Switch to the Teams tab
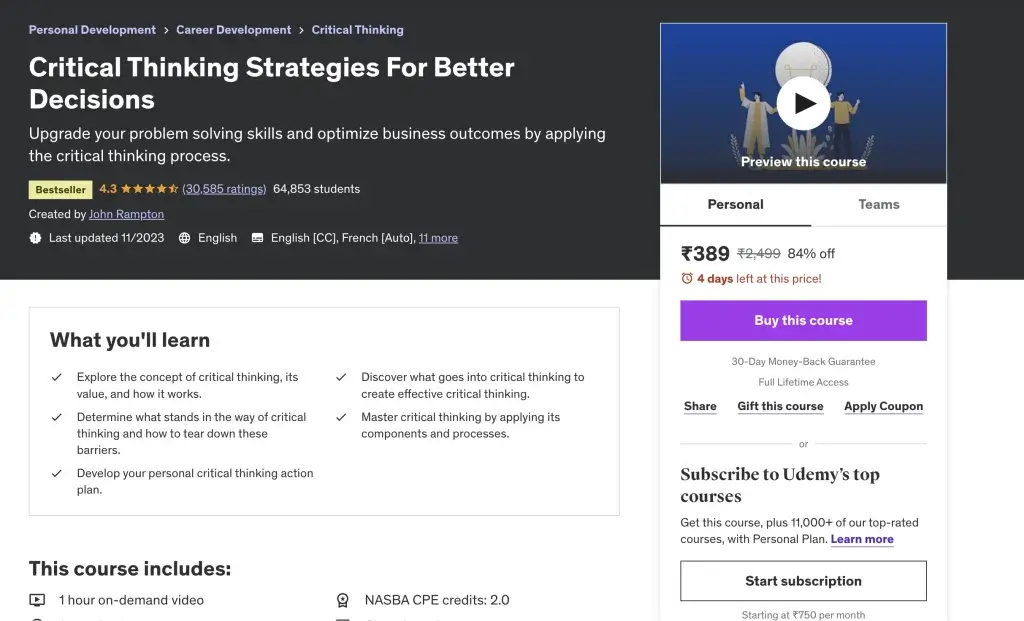This screenshot has height=621, width=1024. point(879,205)
